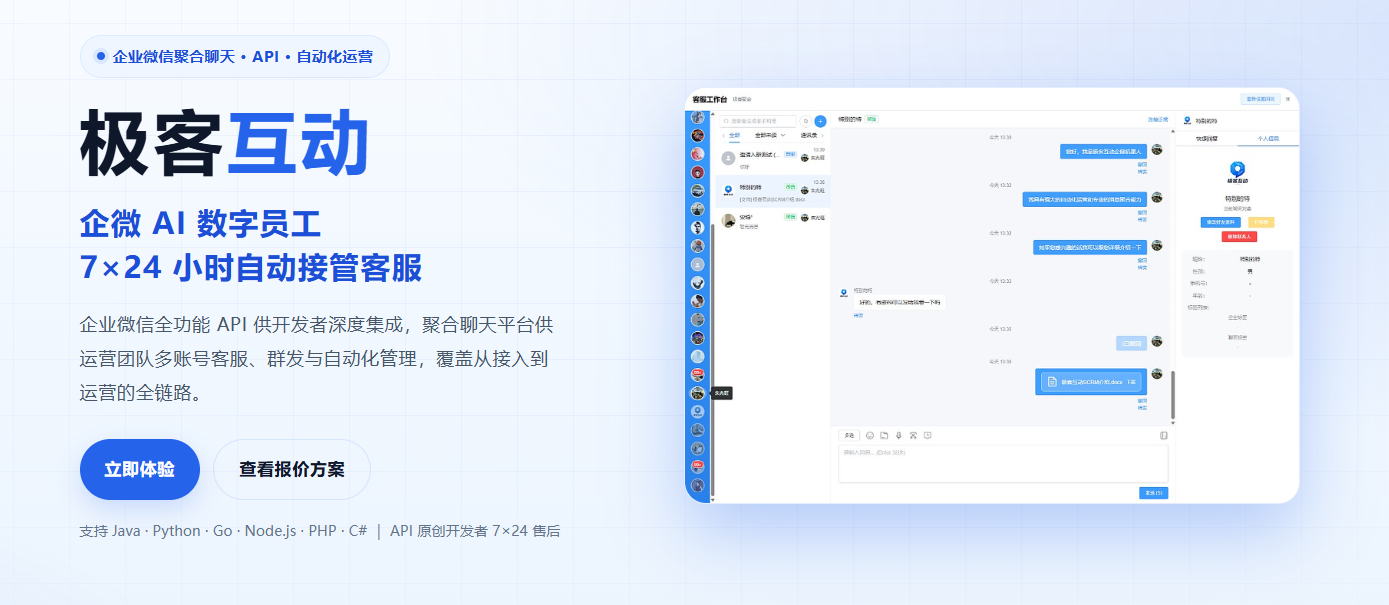The image size is (1389, 605).
Task: Click the chat history icon at the toolbar's right end
Action: tap(1163, 435)
